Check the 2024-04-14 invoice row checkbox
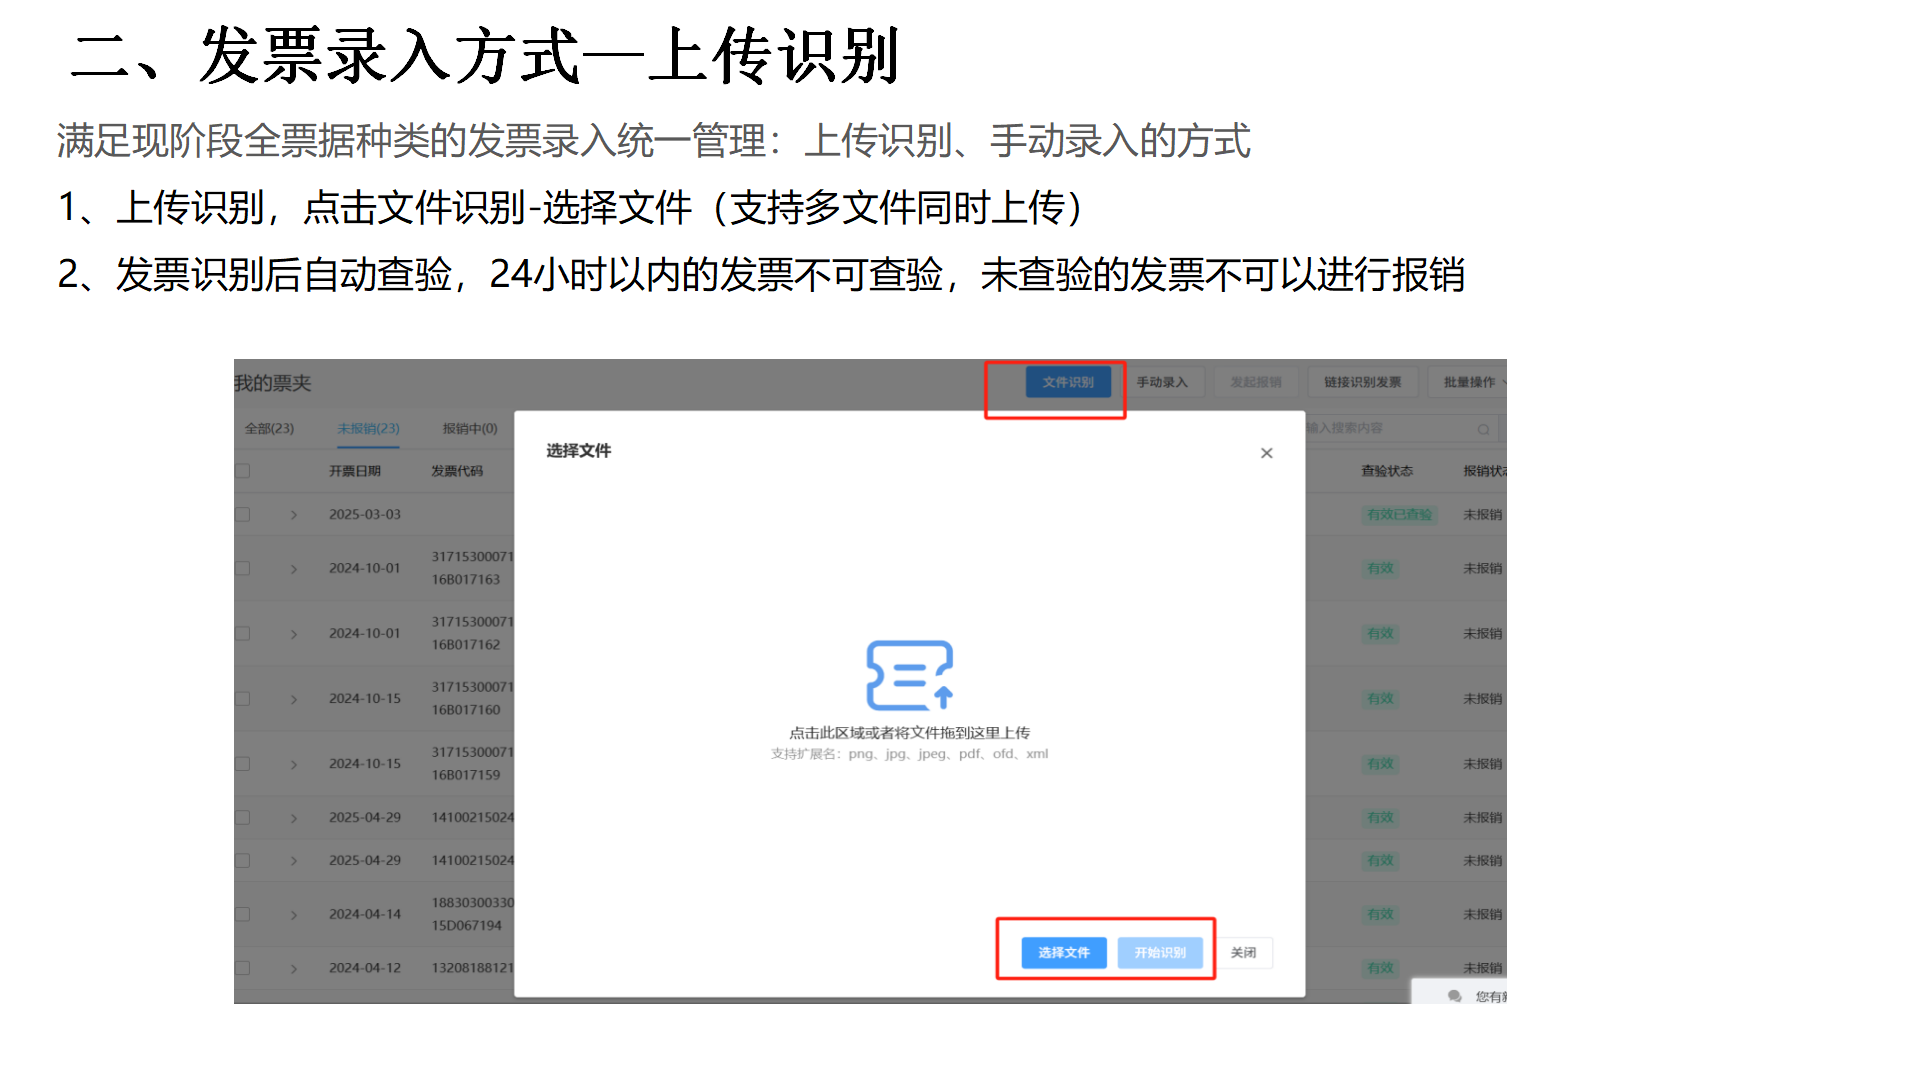This screenshot has width=1920, height=1080. coord(243,914)
